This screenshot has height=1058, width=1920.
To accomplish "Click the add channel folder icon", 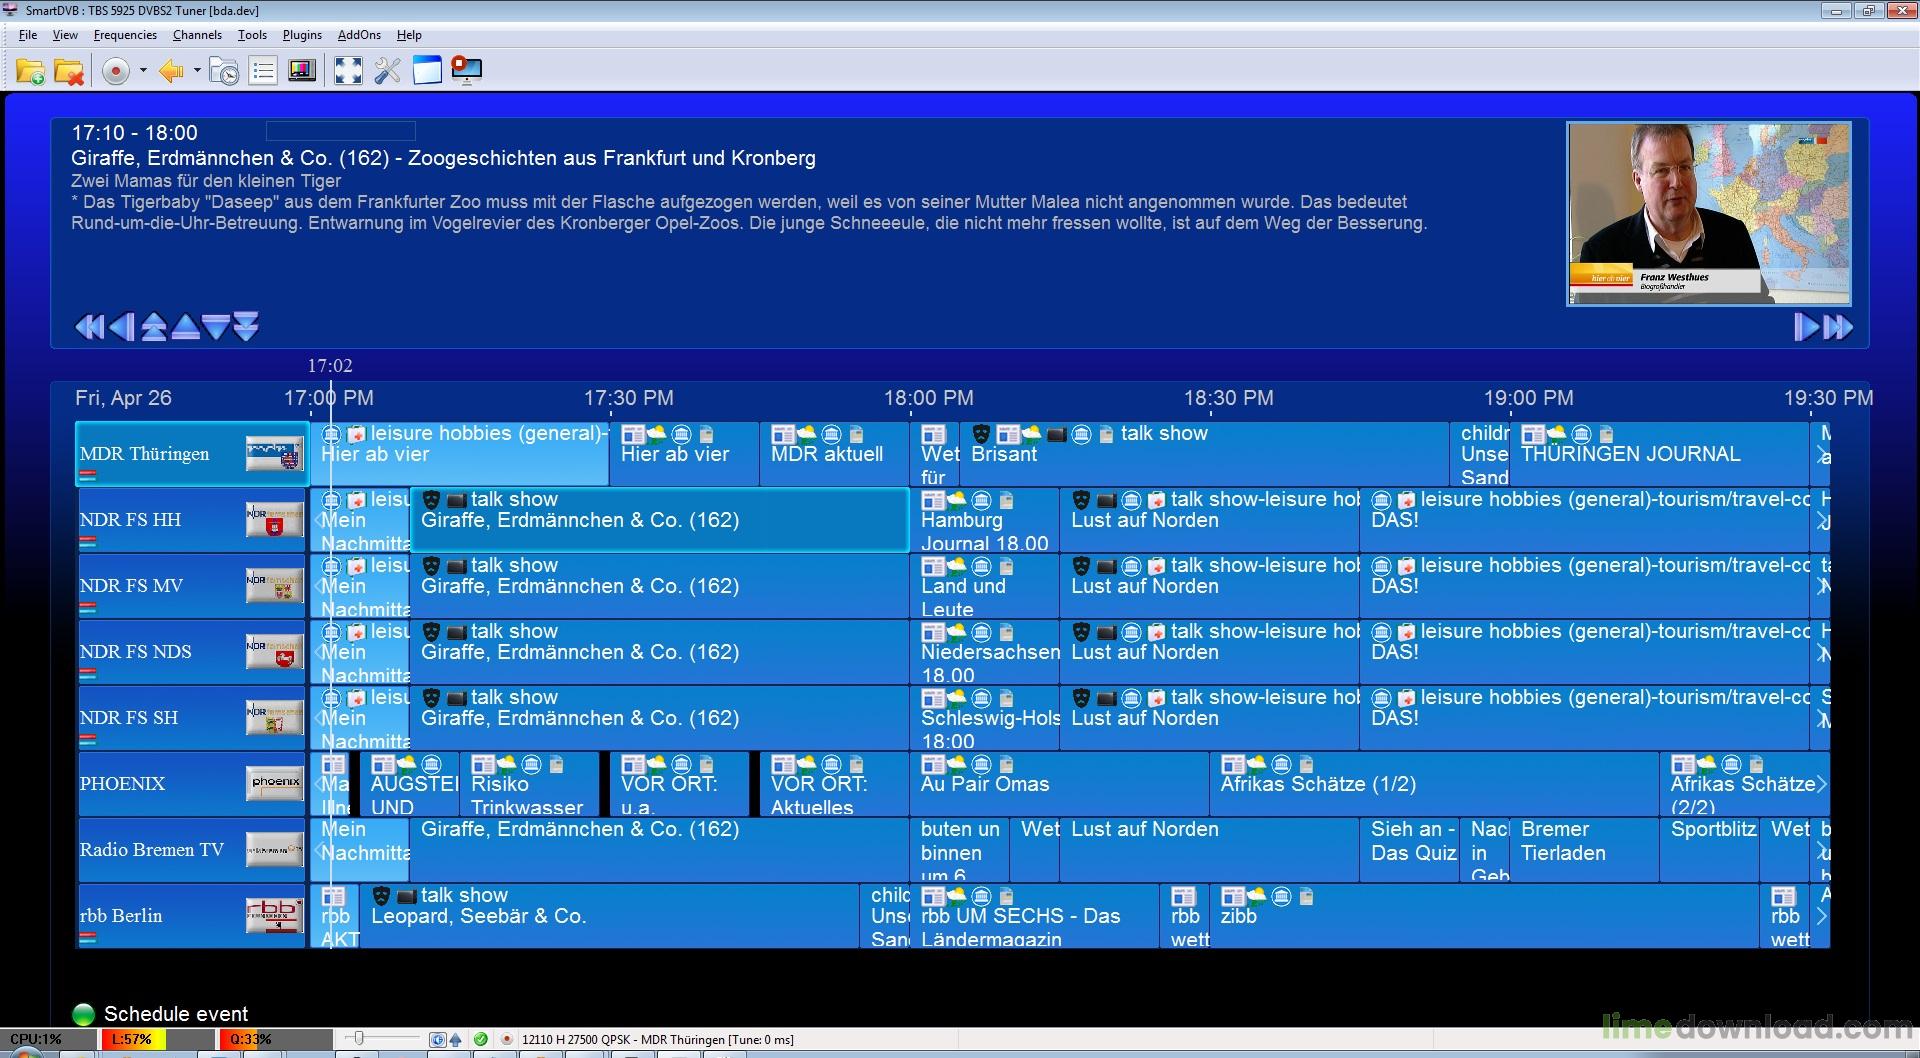I will (x=30, y=70).
